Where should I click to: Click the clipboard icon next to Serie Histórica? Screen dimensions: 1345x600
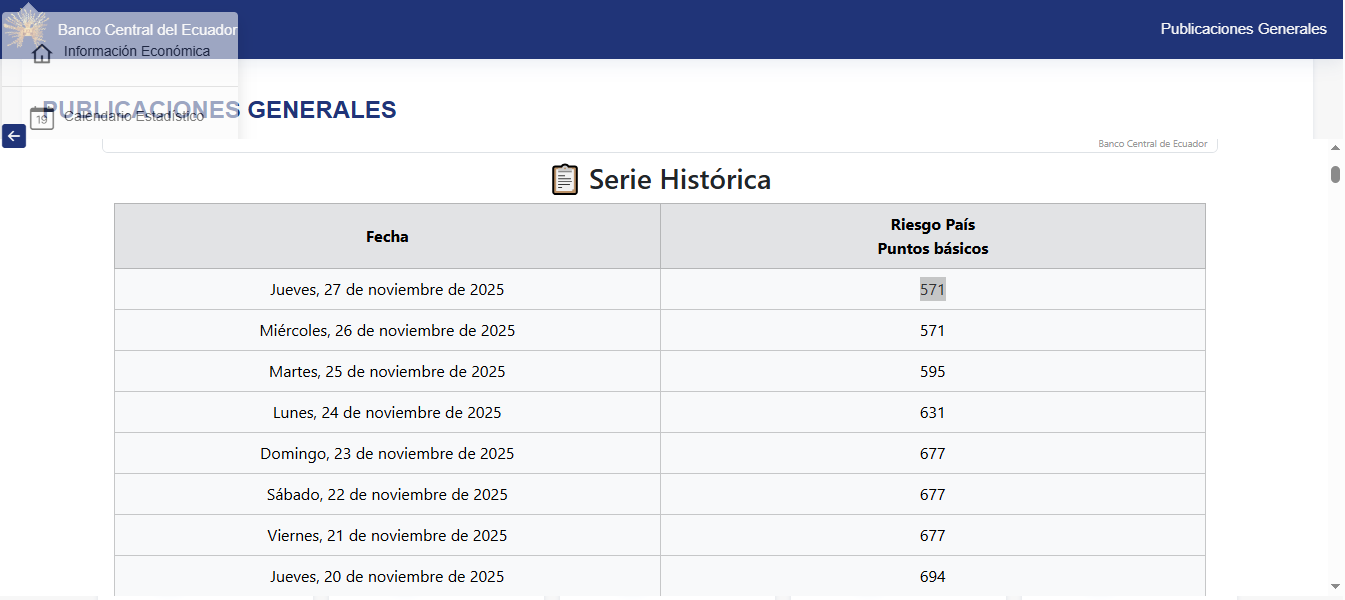coord(564,180)
